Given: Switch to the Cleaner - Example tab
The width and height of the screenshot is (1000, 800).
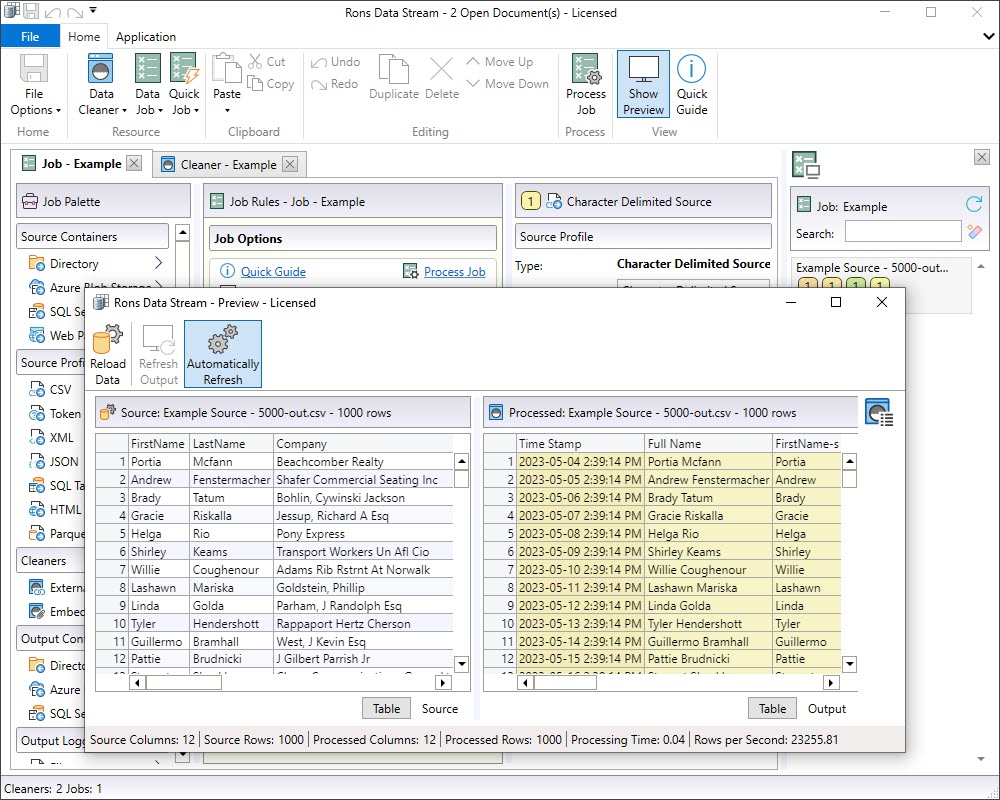Looking at the screenshot, I should tap(228, 164).
